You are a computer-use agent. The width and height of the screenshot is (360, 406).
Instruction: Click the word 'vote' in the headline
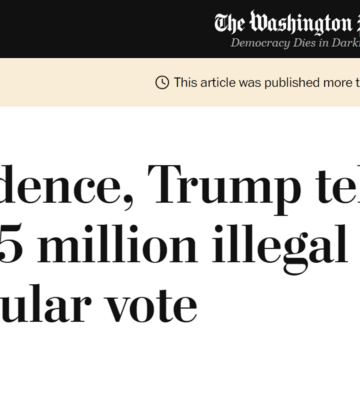pyautogui.click(x=152, y=305)
